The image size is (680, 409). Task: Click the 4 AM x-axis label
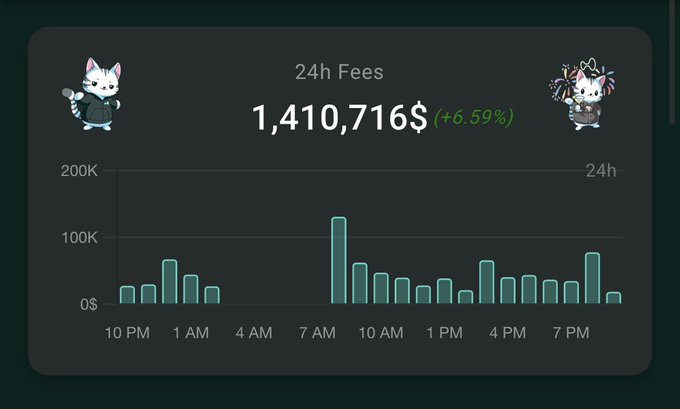[x=254, y=333]
